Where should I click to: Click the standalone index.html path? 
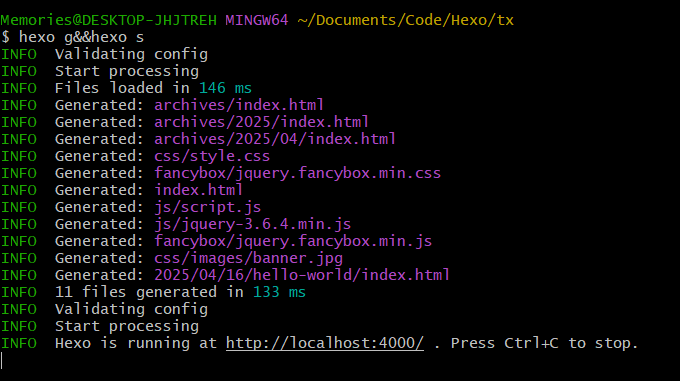[199, 190]
